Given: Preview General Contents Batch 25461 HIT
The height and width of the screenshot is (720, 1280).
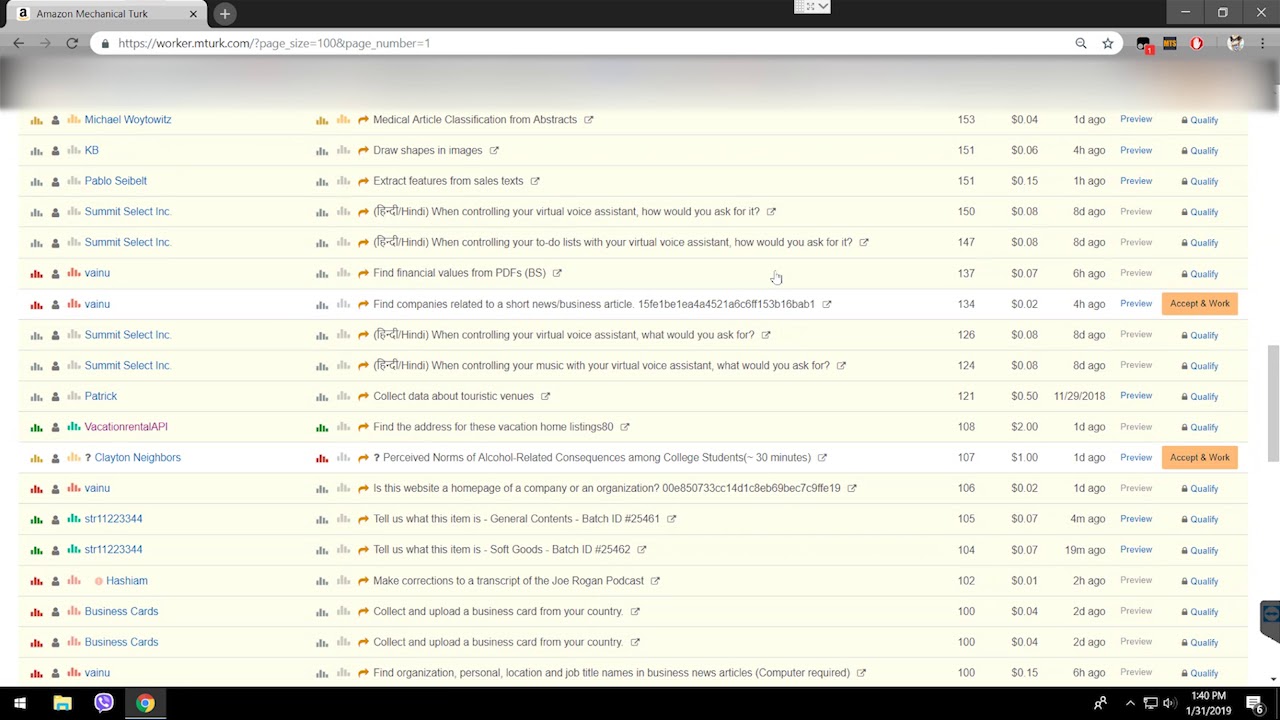Looking at the screenshot, I should point(1136,519).
